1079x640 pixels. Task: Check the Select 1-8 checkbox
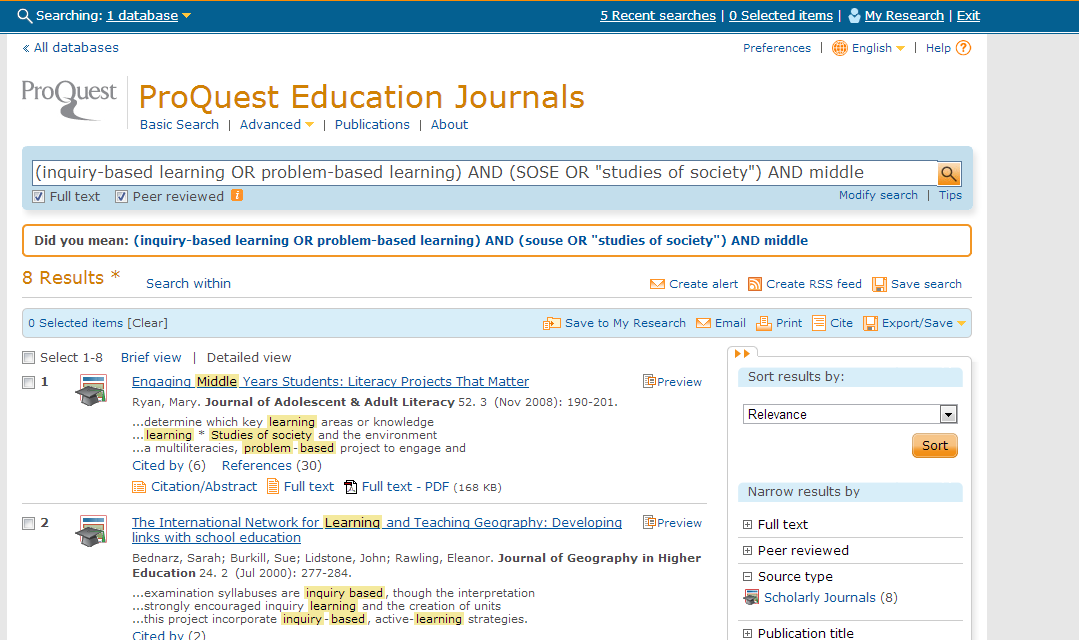tap(27, 357)
